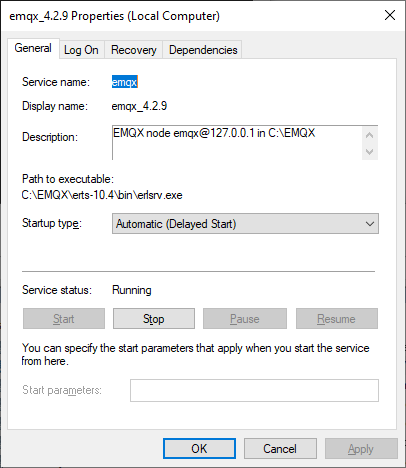Open the Log On tab
The image size is (406, 468).
click(x=81, y=50)
